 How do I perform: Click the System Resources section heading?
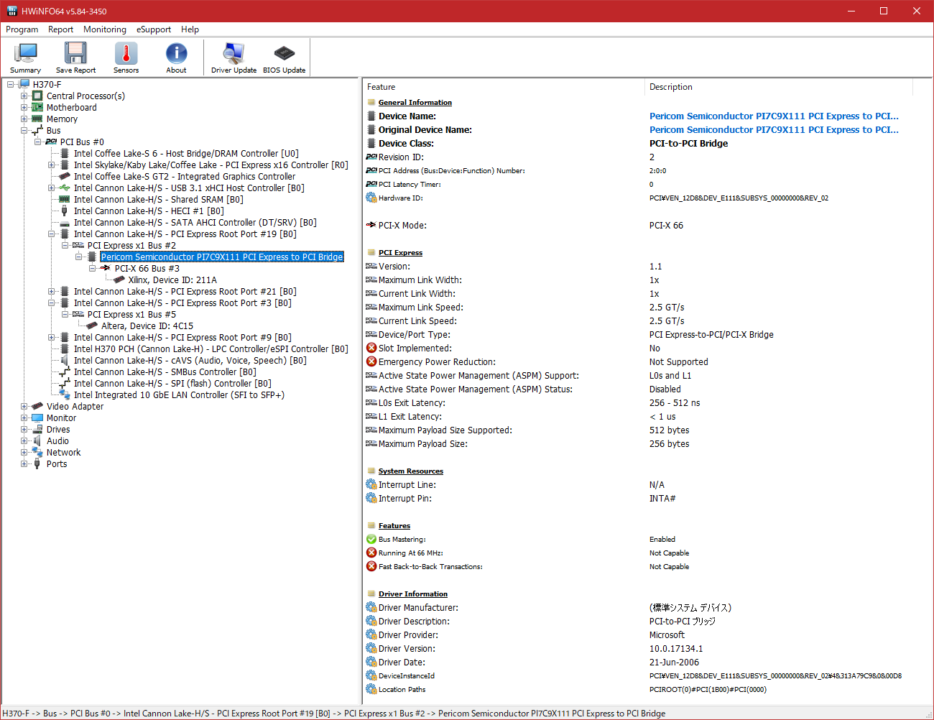pyautogui.click(x=411, y=471)
